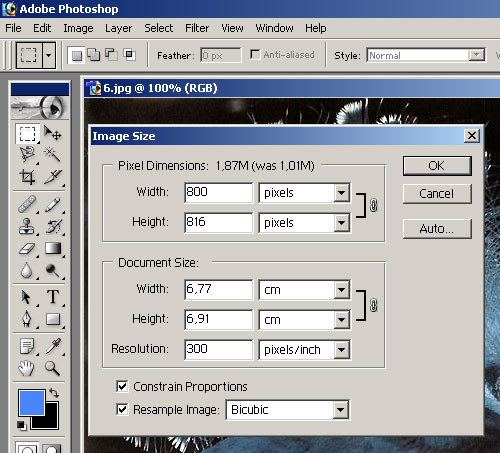Enable the Anti-aliased checkbox
Image resolution: width=500 pixels, height=453 pixels.
click(x=255, y=55)
